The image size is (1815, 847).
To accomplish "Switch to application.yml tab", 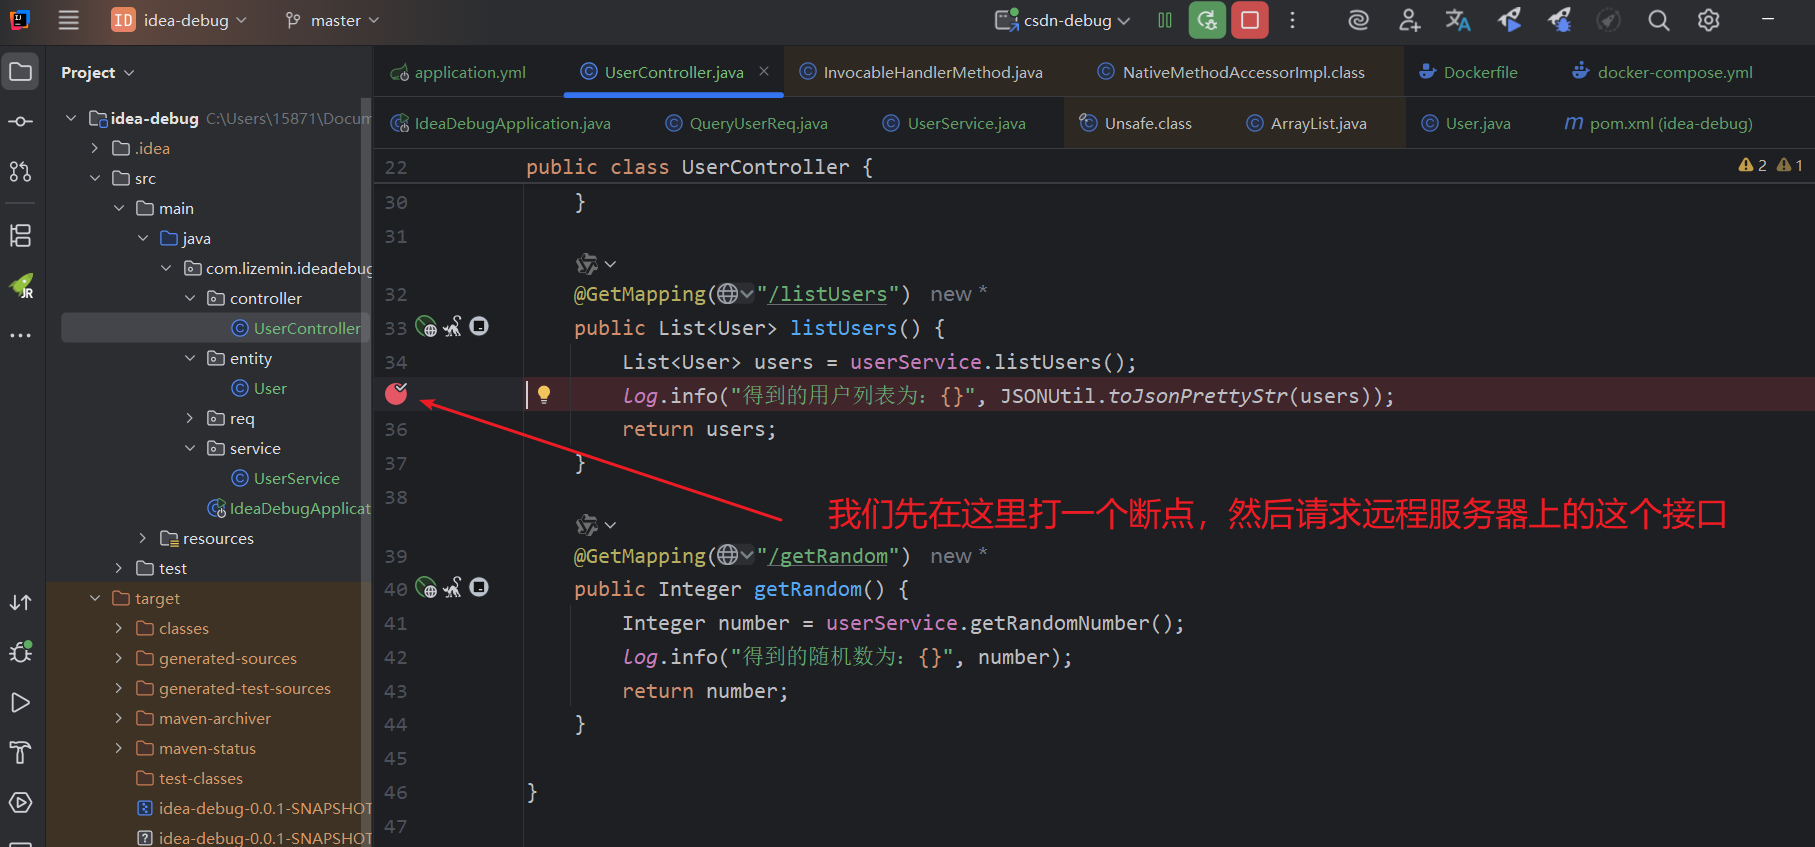I will [458, 72].
